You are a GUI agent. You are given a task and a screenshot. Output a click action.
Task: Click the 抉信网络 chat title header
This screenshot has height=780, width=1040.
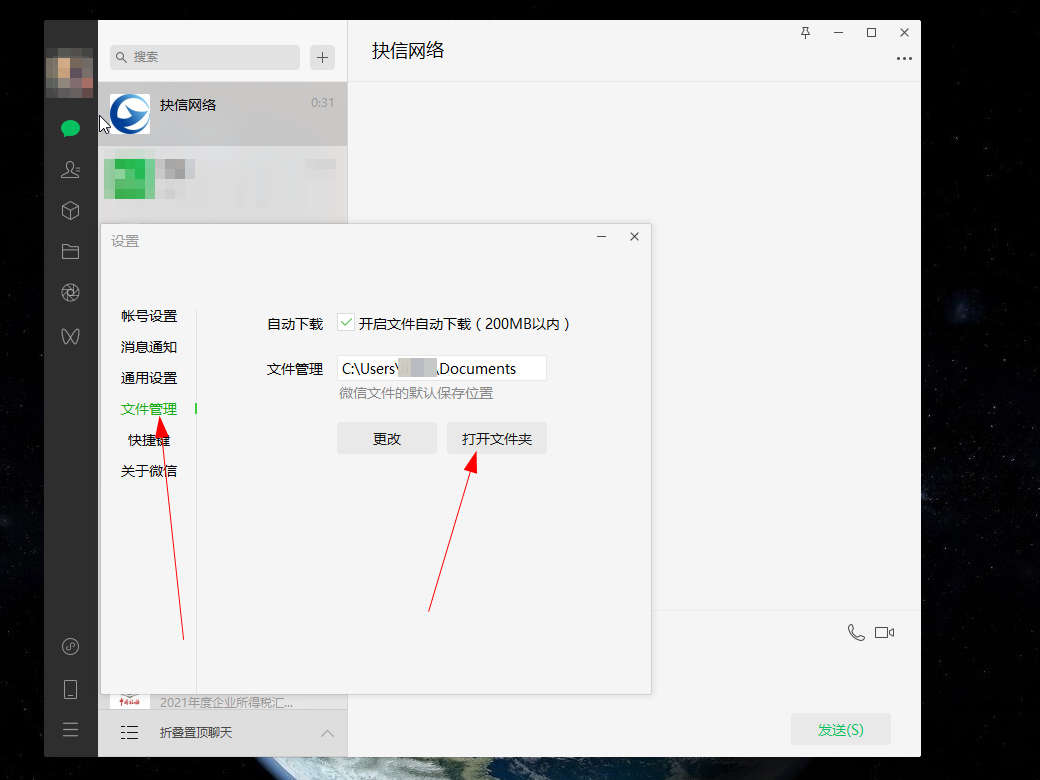click(408, 51)
